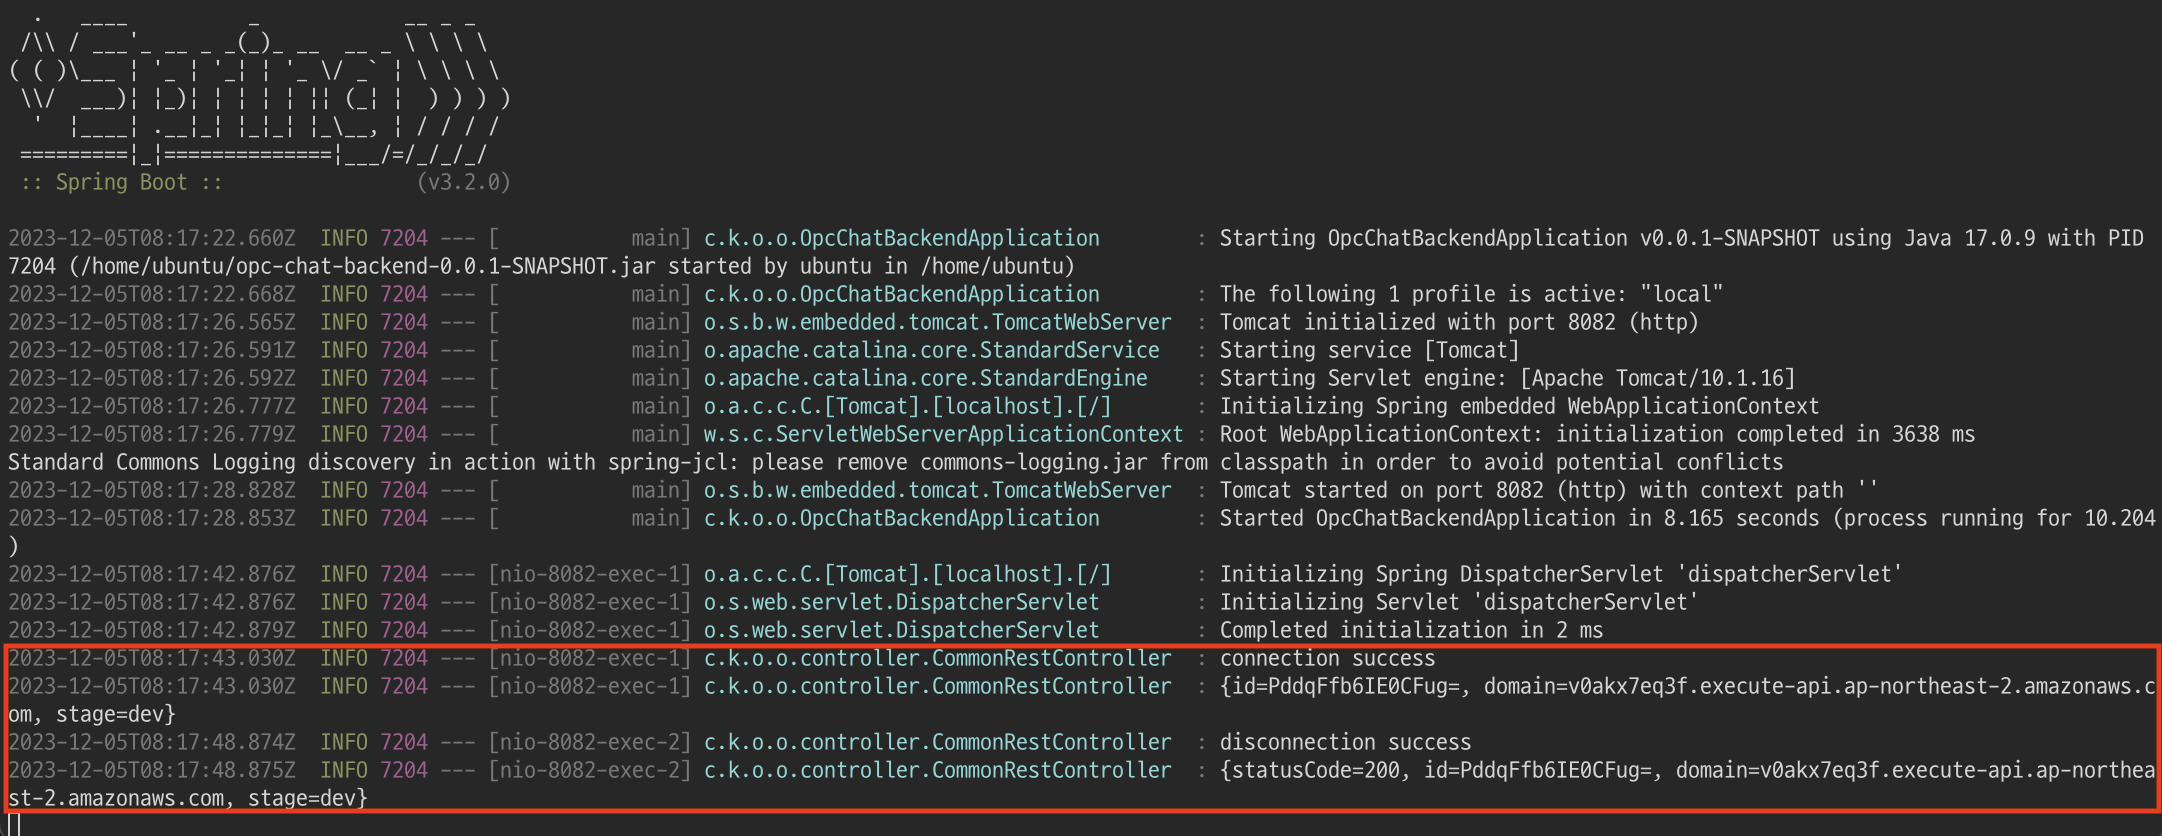The height and width of the screenshot is (836, 2162).
Task: Click timestamp 2023-12-05T08:17:26.777Z
Action: coord(152,406)
